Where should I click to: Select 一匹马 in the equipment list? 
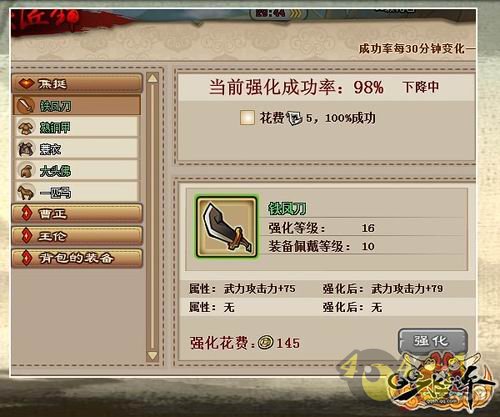click(76, 192)
